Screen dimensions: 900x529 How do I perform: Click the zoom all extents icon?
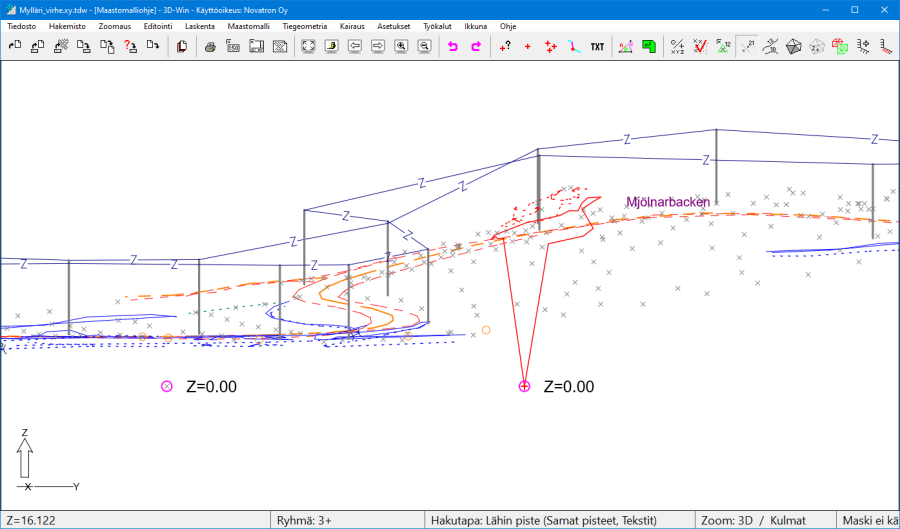pos(308,46)
